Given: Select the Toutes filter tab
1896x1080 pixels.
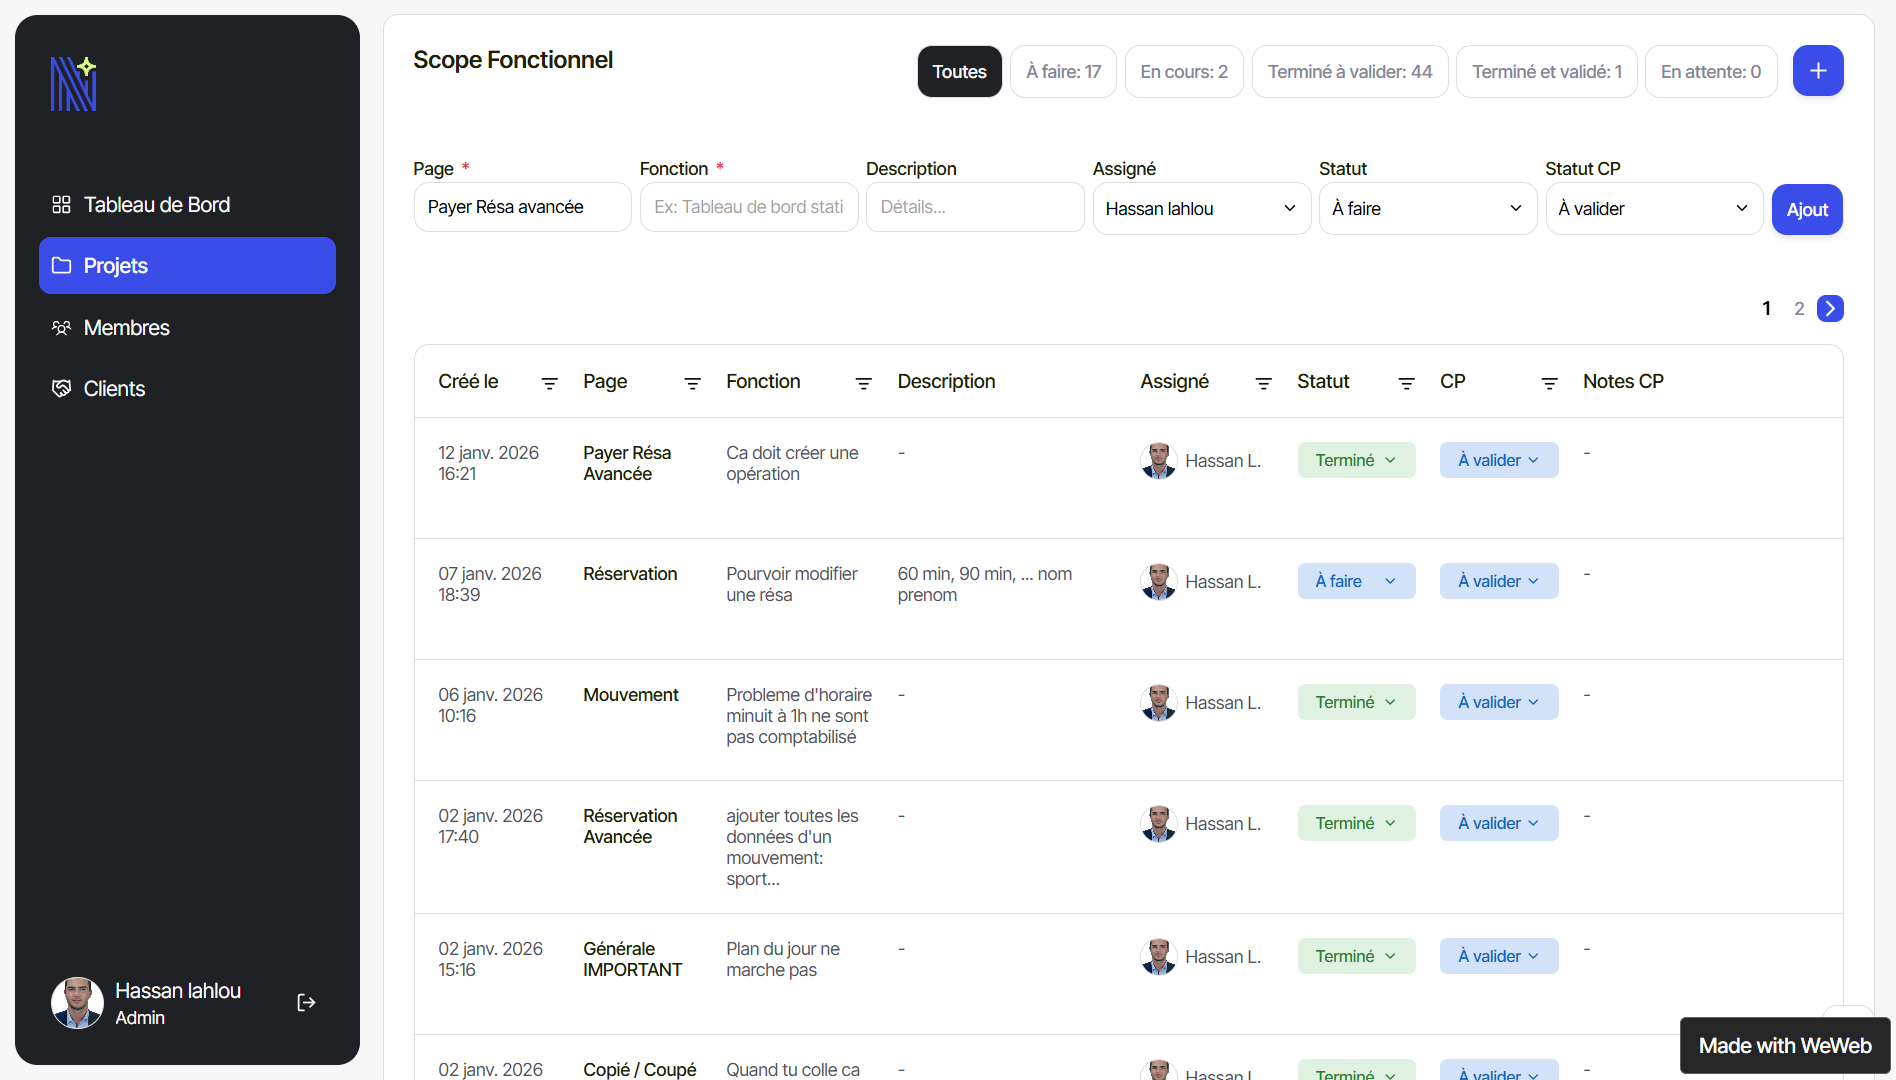Looking at the screenshot, I should coord(958,71).
